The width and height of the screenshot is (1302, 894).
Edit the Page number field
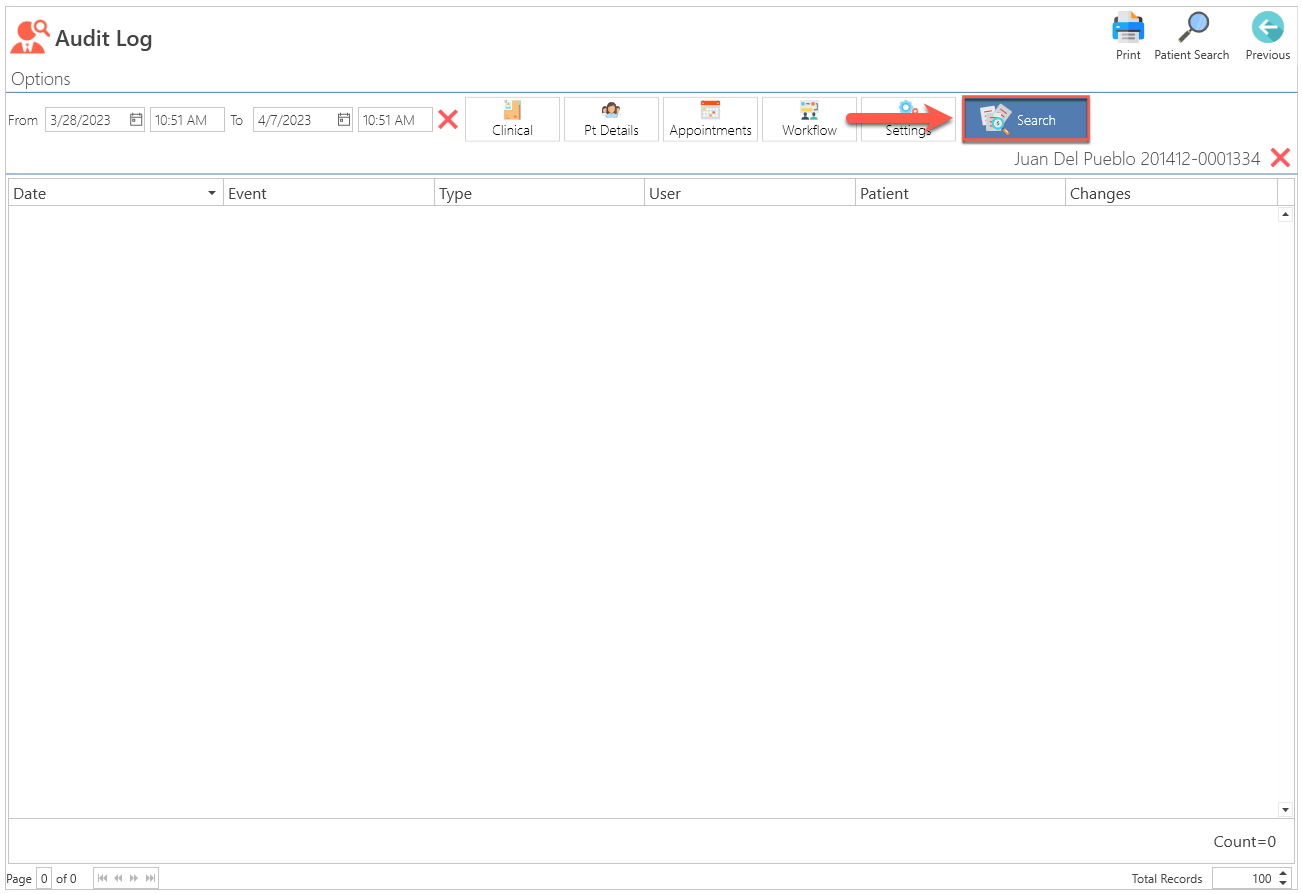click(x=44, y=879)
